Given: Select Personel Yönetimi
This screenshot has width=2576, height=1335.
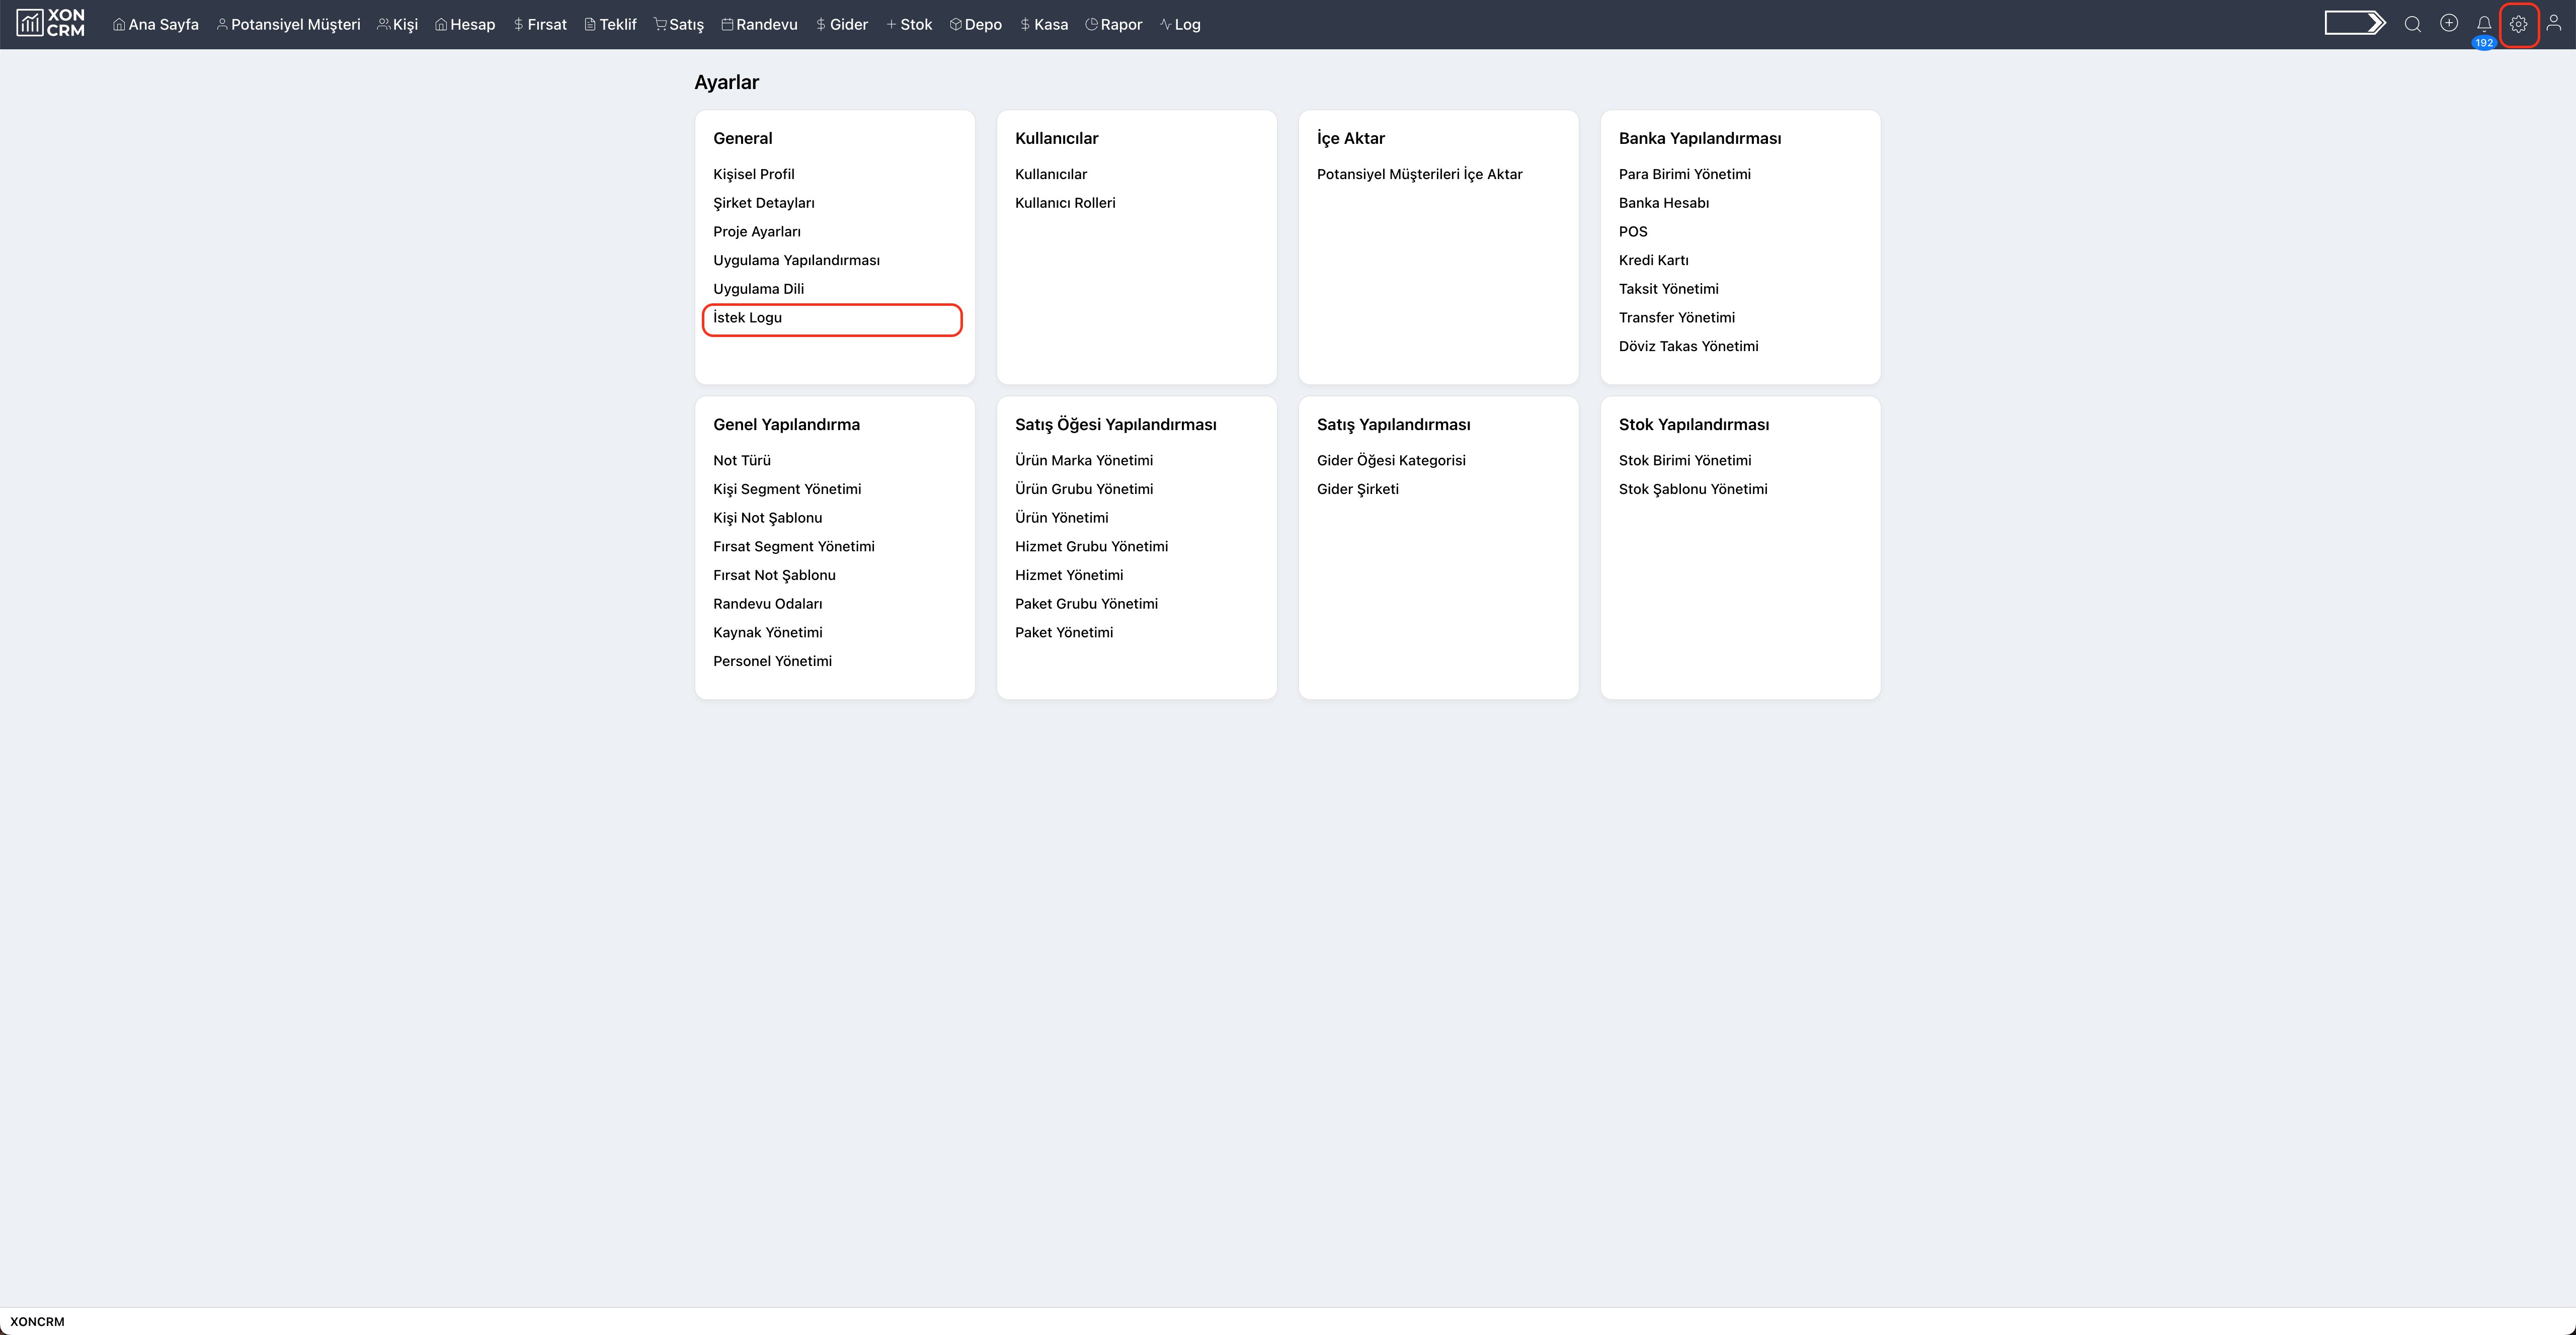Looking at the screenshot, I should tap(772, 661).
